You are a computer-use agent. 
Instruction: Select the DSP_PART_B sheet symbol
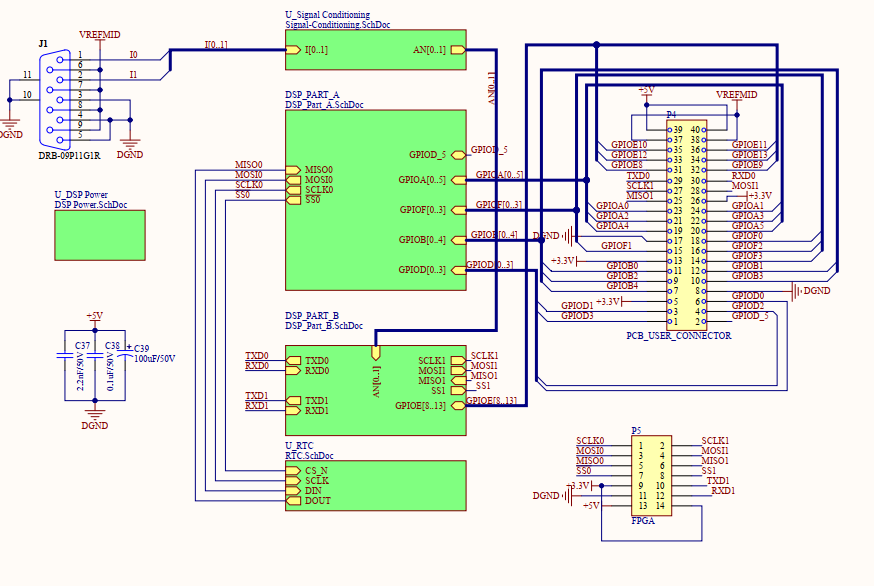coord(376,390)
